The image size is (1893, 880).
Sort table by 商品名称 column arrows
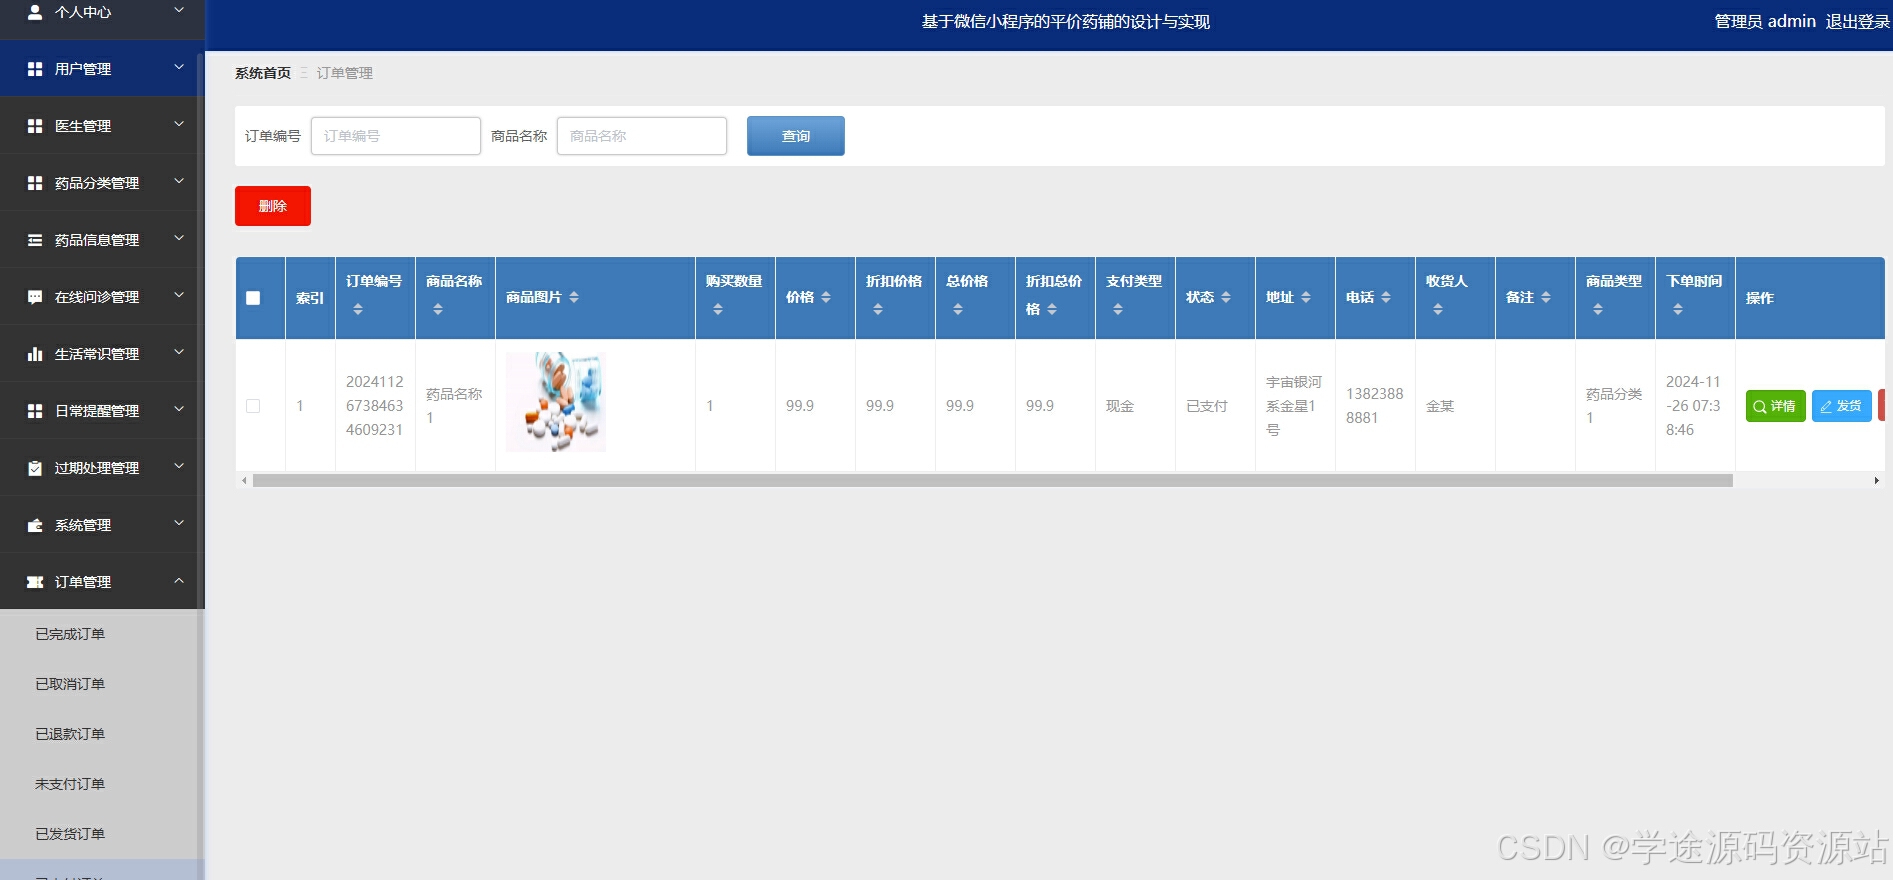(438, 310)
